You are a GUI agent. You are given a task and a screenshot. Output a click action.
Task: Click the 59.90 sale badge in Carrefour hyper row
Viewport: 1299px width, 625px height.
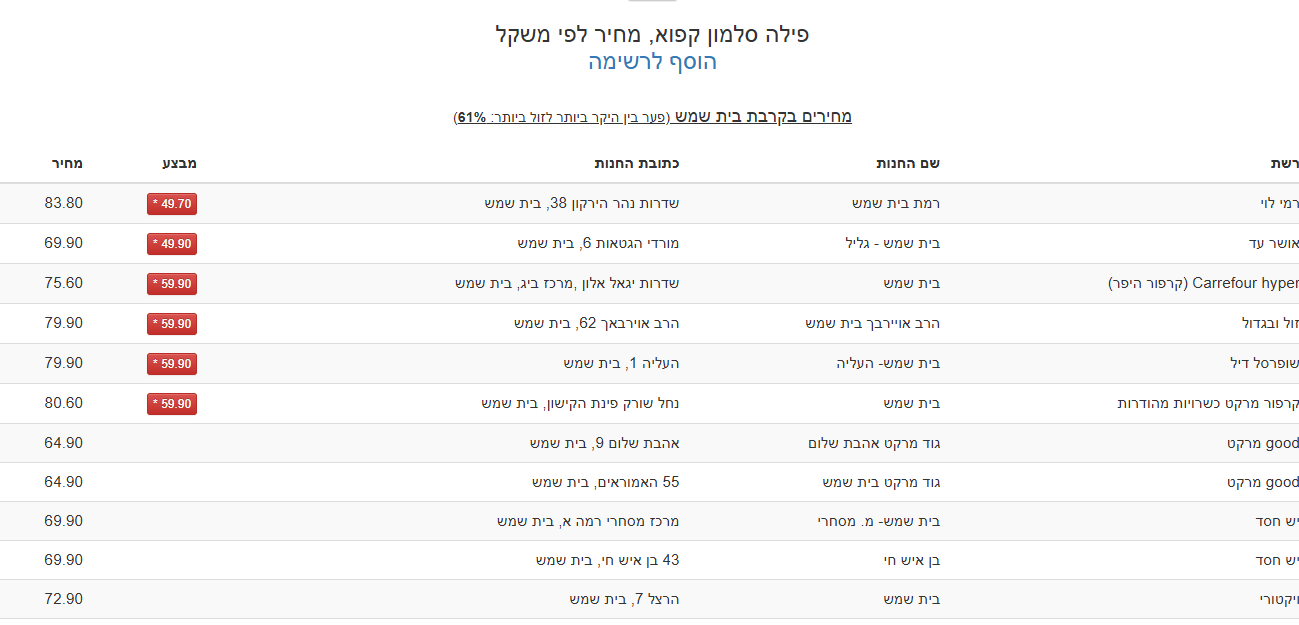pos(171,284)
